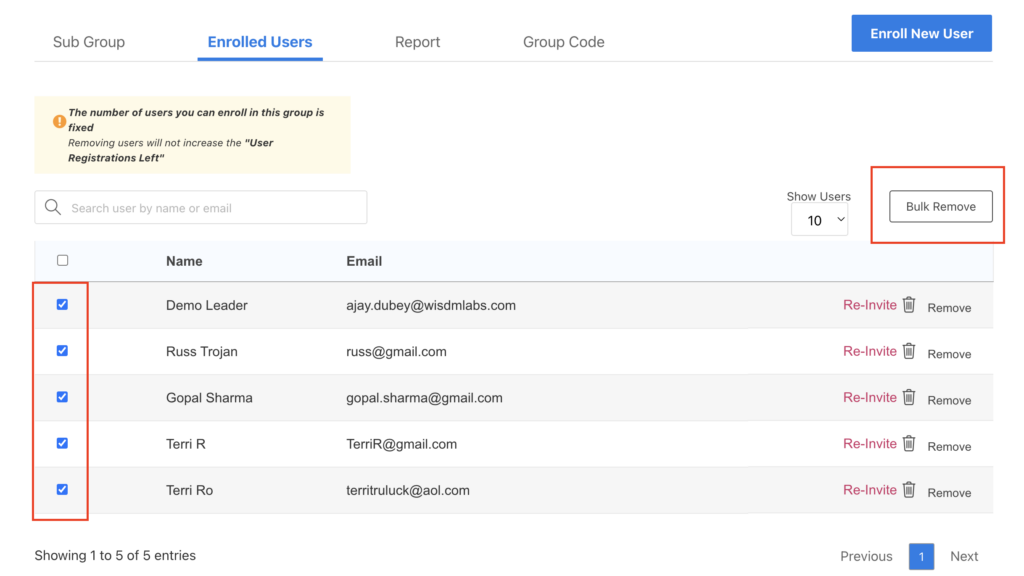Click trash icon for Russ Trojan row
This screenshot has height=576, width=1024.
coord(908,351)
